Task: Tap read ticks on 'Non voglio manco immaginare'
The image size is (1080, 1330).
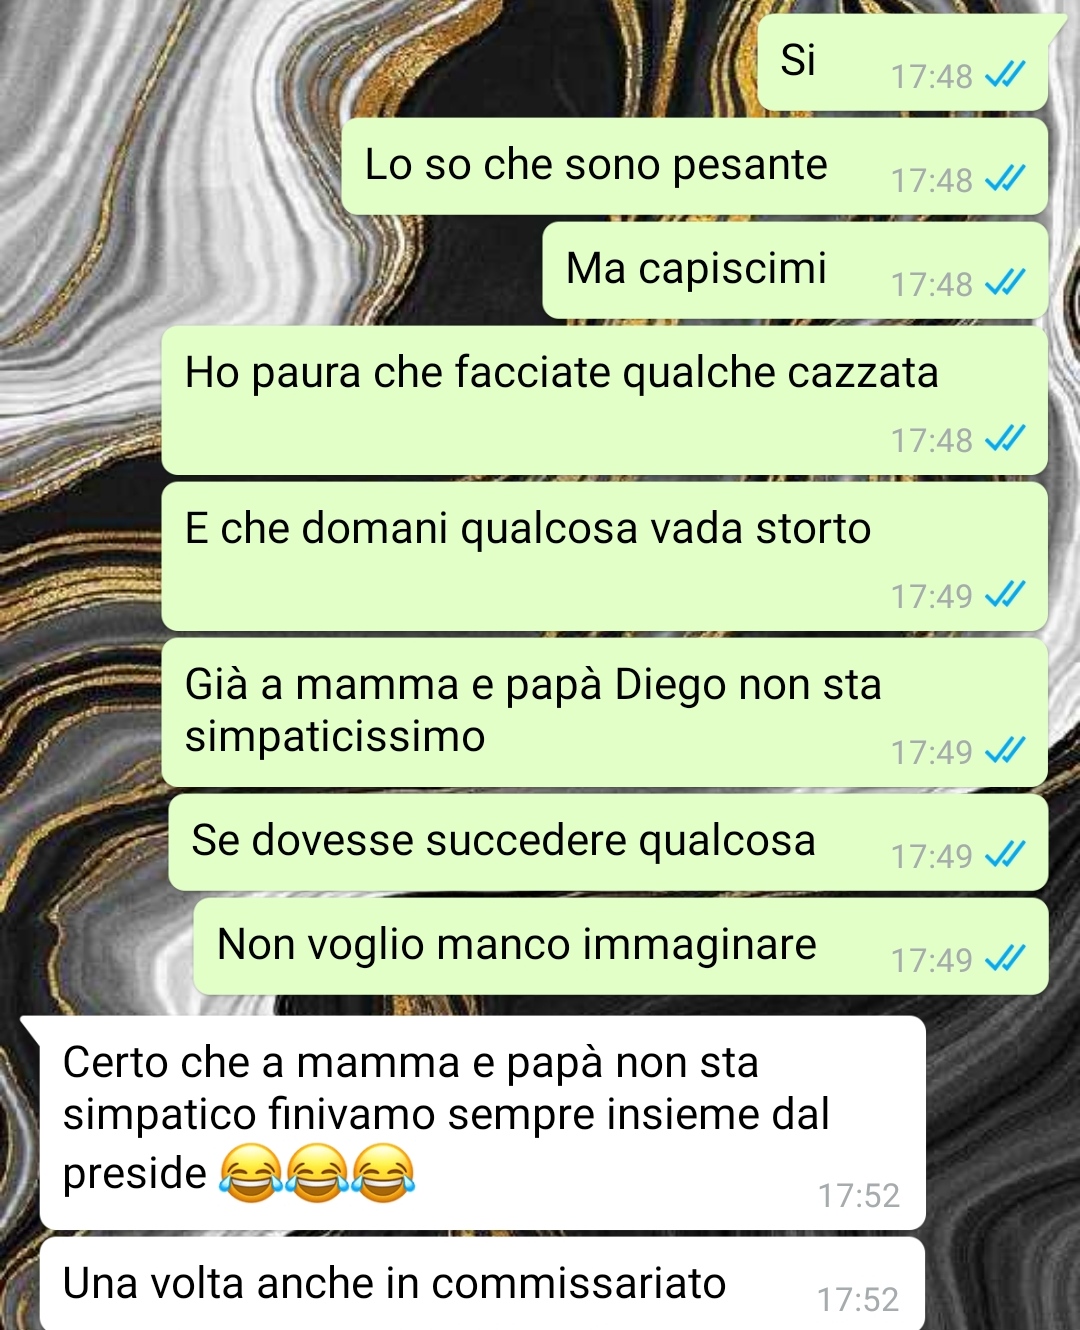Action: point(1005,959)
